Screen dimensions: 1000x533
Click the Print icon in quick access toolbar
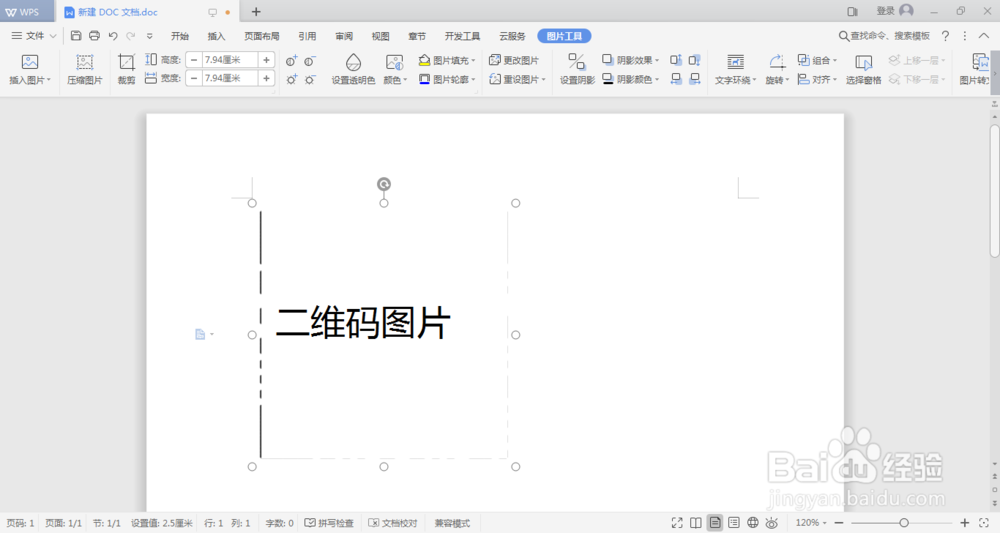pyautogui.click(x=94, y=36)
